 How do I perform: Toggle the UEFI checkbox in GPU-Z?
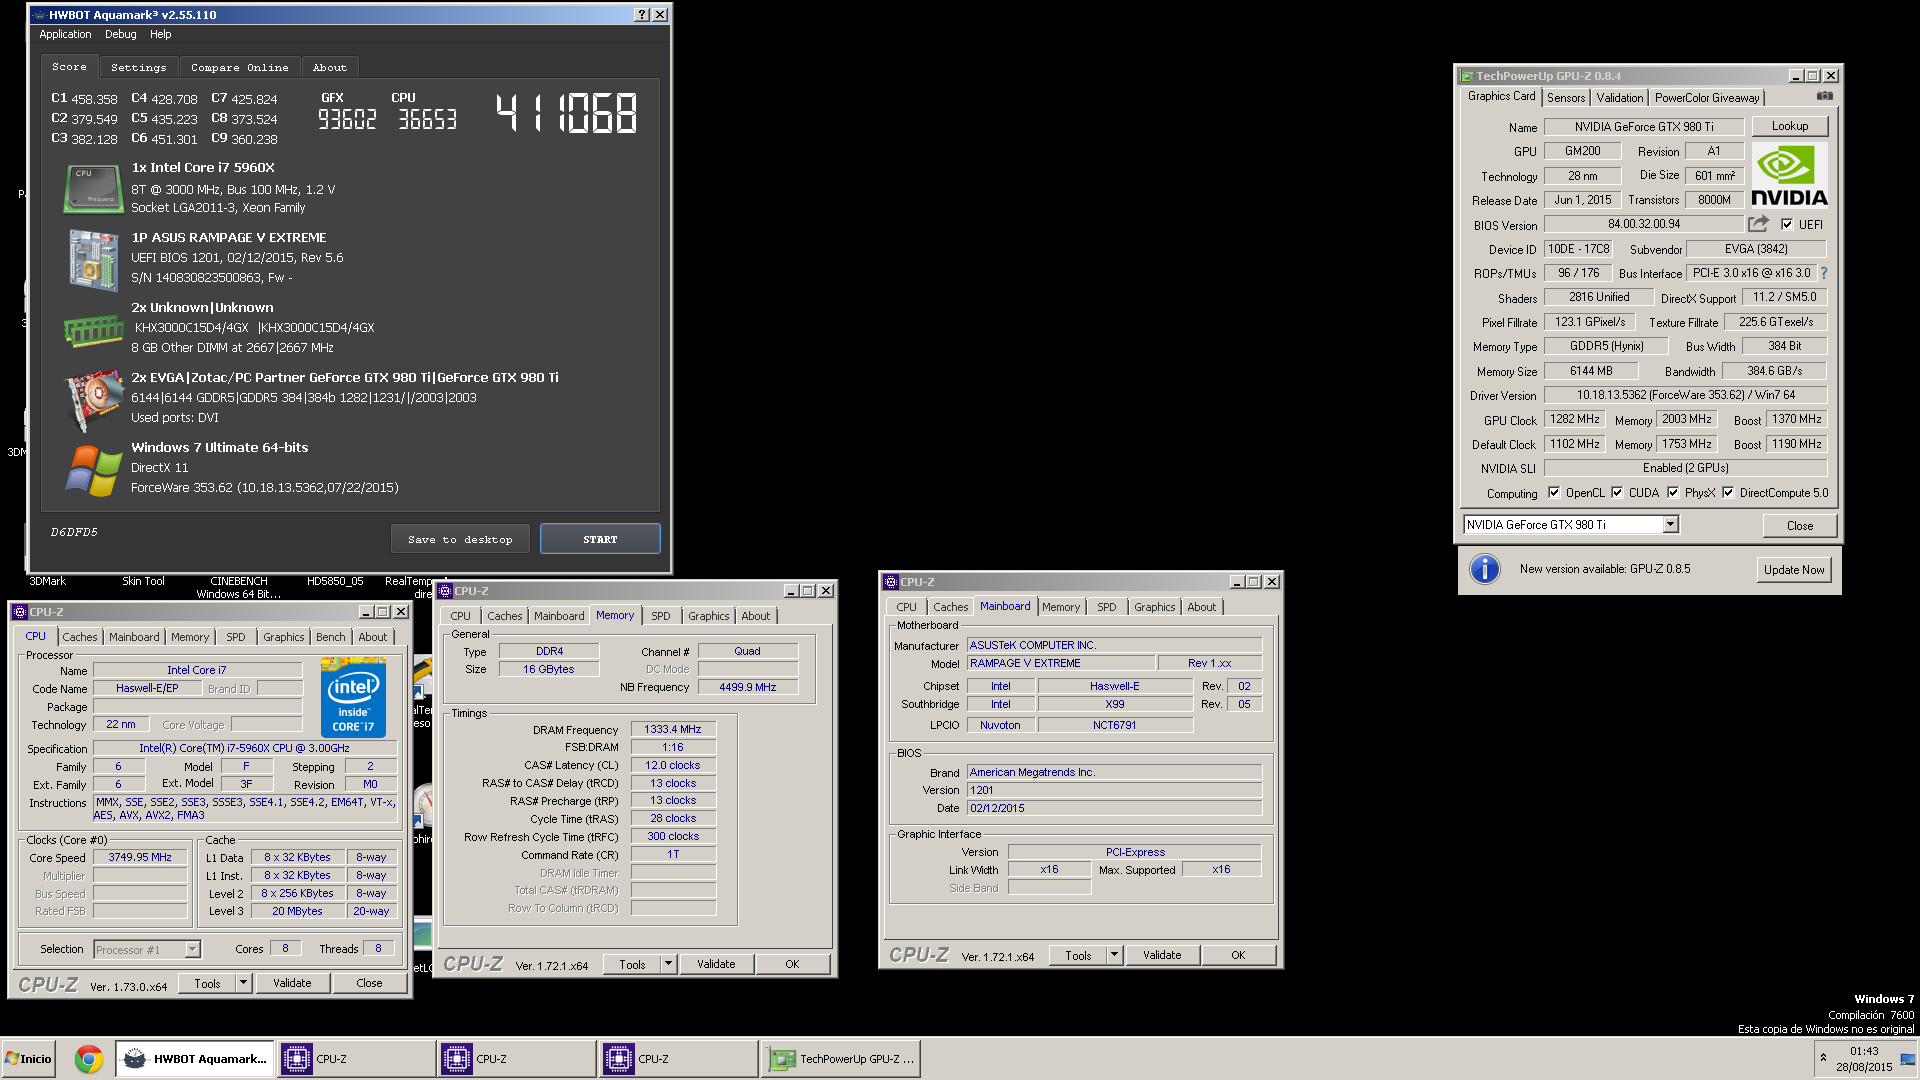pos(1786,224)
